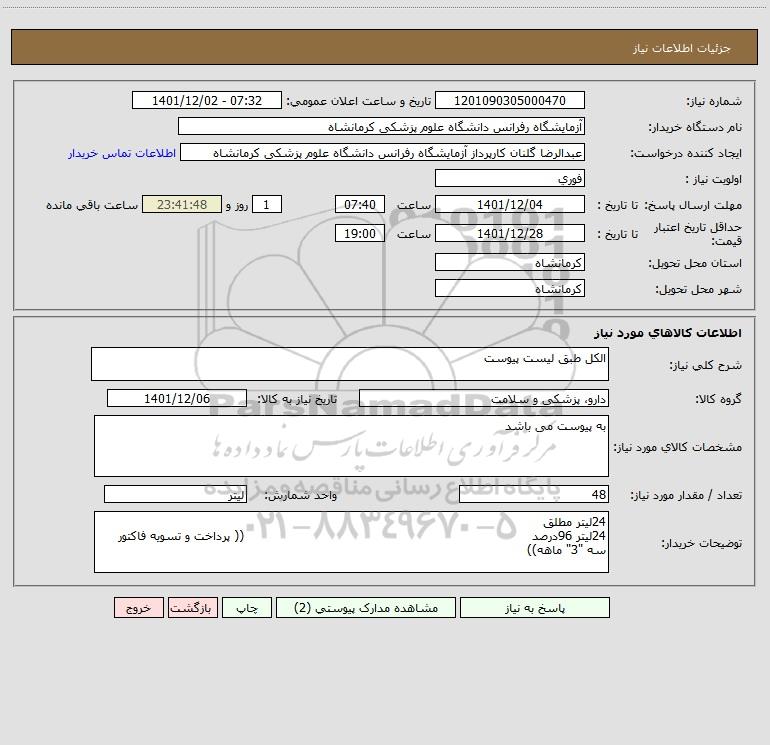Click the 'چاپ' print button

[x=247, y=607]
